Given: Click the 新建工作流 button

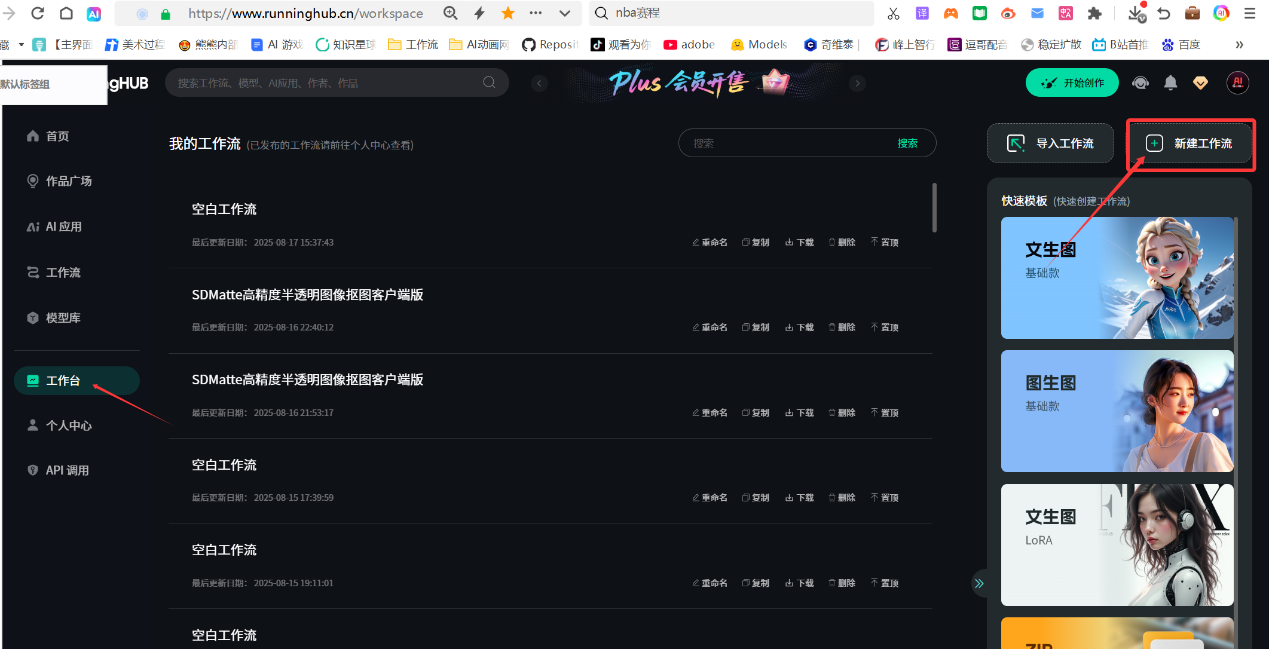Looking at the screenshot, I should [x=1190, y=143].
